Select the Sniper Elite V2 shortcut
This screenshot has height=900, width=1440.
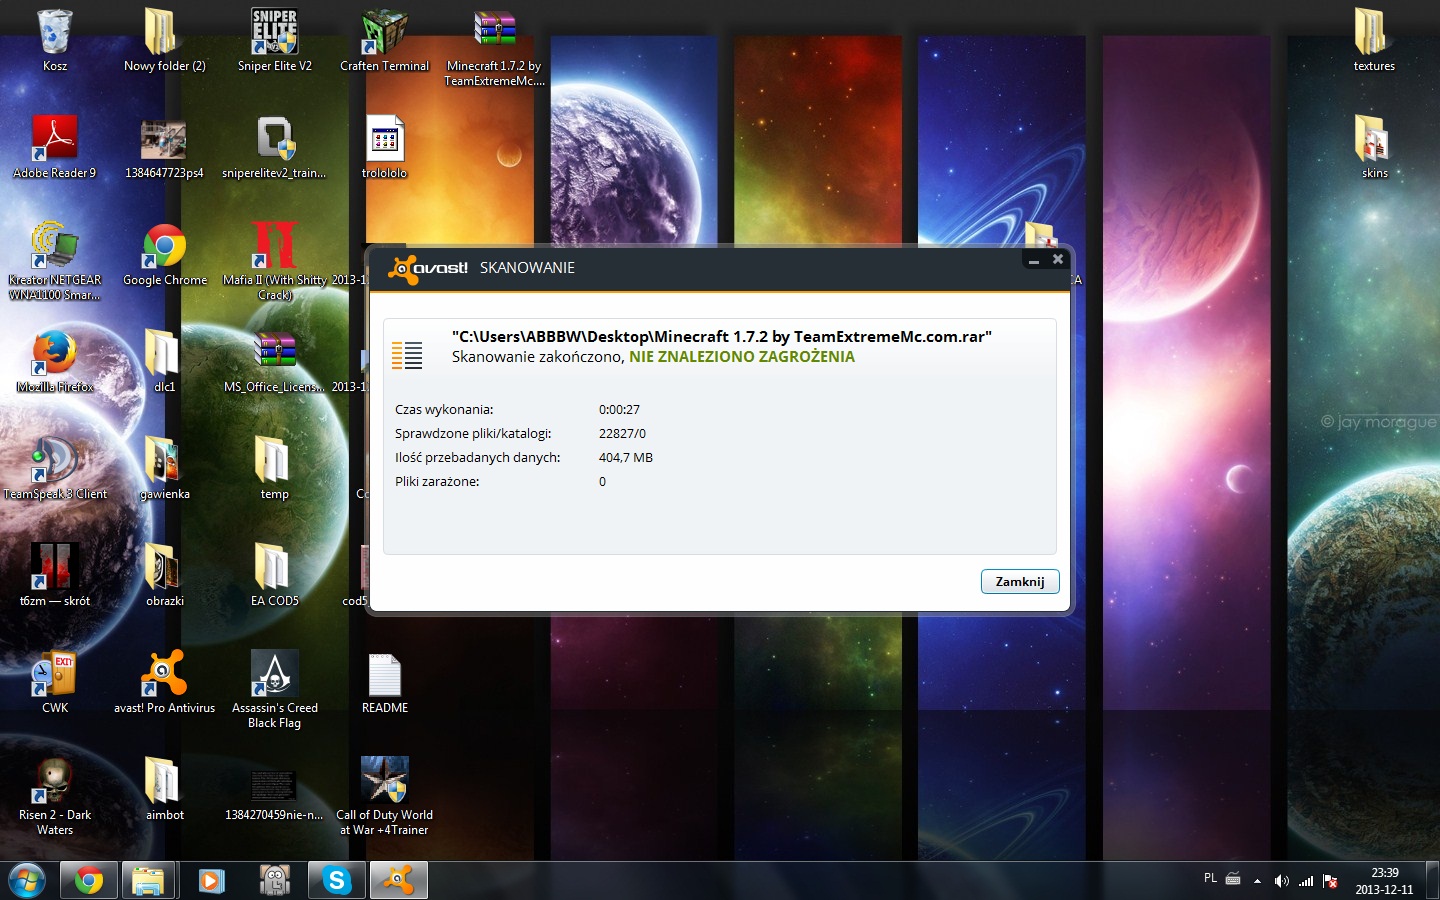[275, 41]
